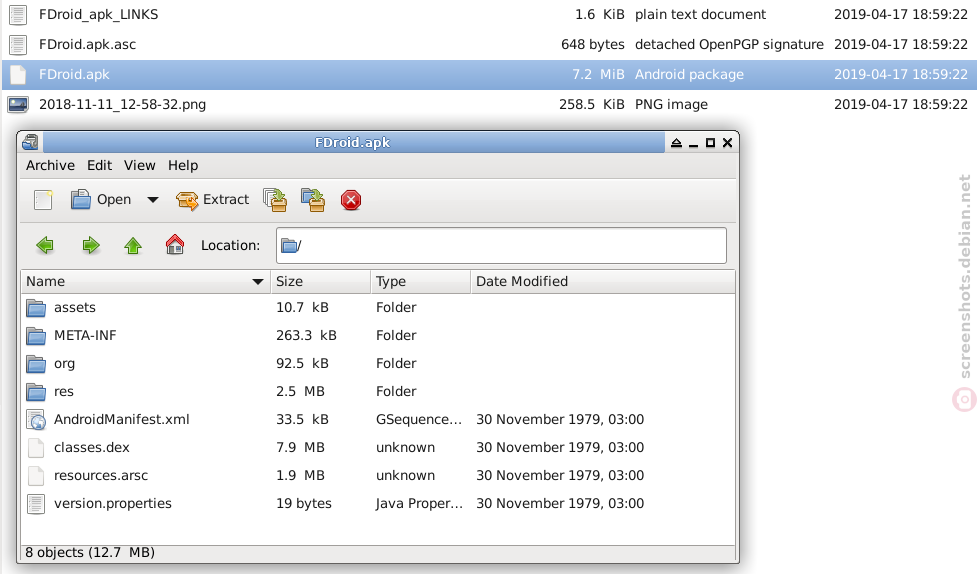Open the Edit menu
Screen dimensions: 977x574
[x=100, y=165]
